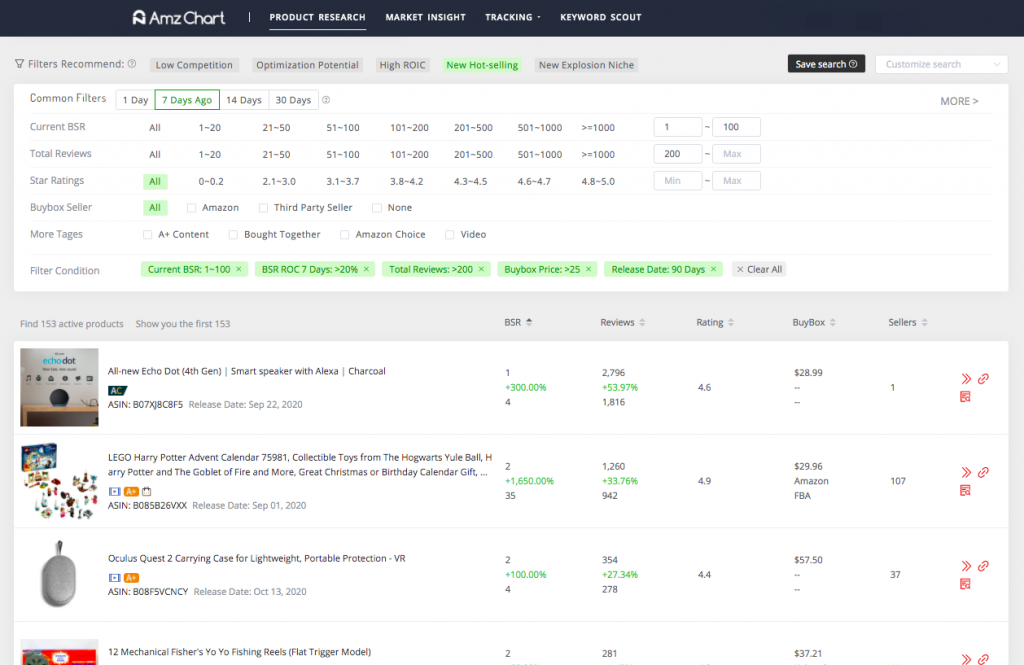The height and width of the screenshot is (665, 1024).
Task: Tick the Third Party Seller checkbox
Action: pyautogui.click(x=263, y=208)
